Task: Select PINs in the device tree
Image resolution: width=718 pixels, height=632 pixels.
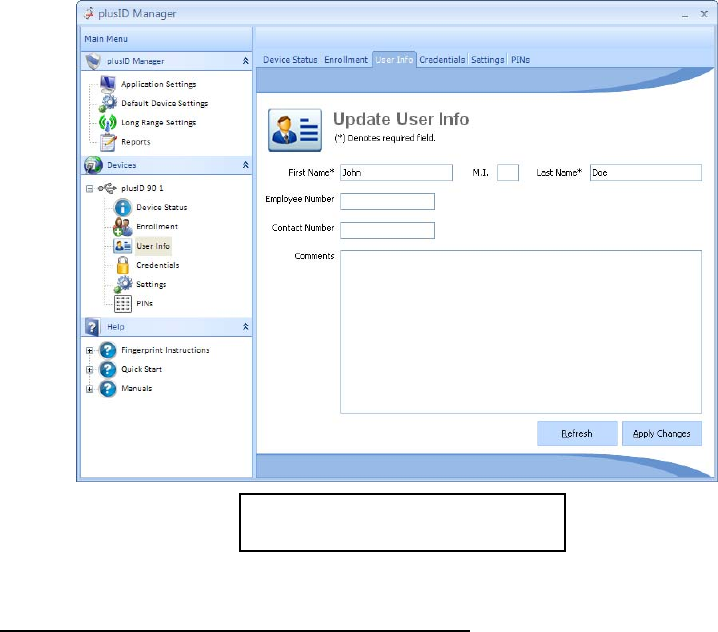Action: pos(144,304)
